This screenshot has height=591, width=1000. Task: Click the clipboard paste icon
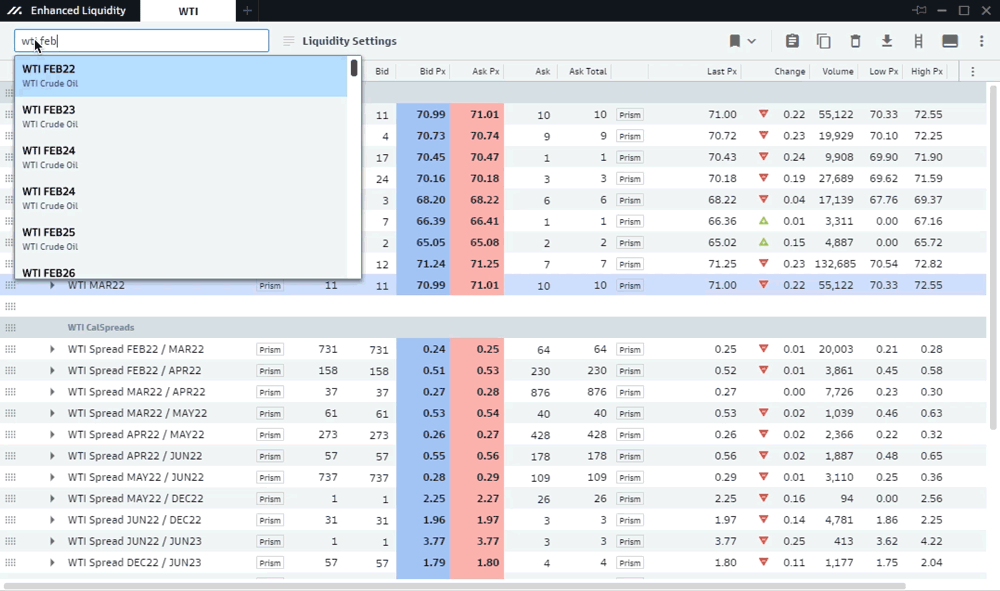(792, 41)
